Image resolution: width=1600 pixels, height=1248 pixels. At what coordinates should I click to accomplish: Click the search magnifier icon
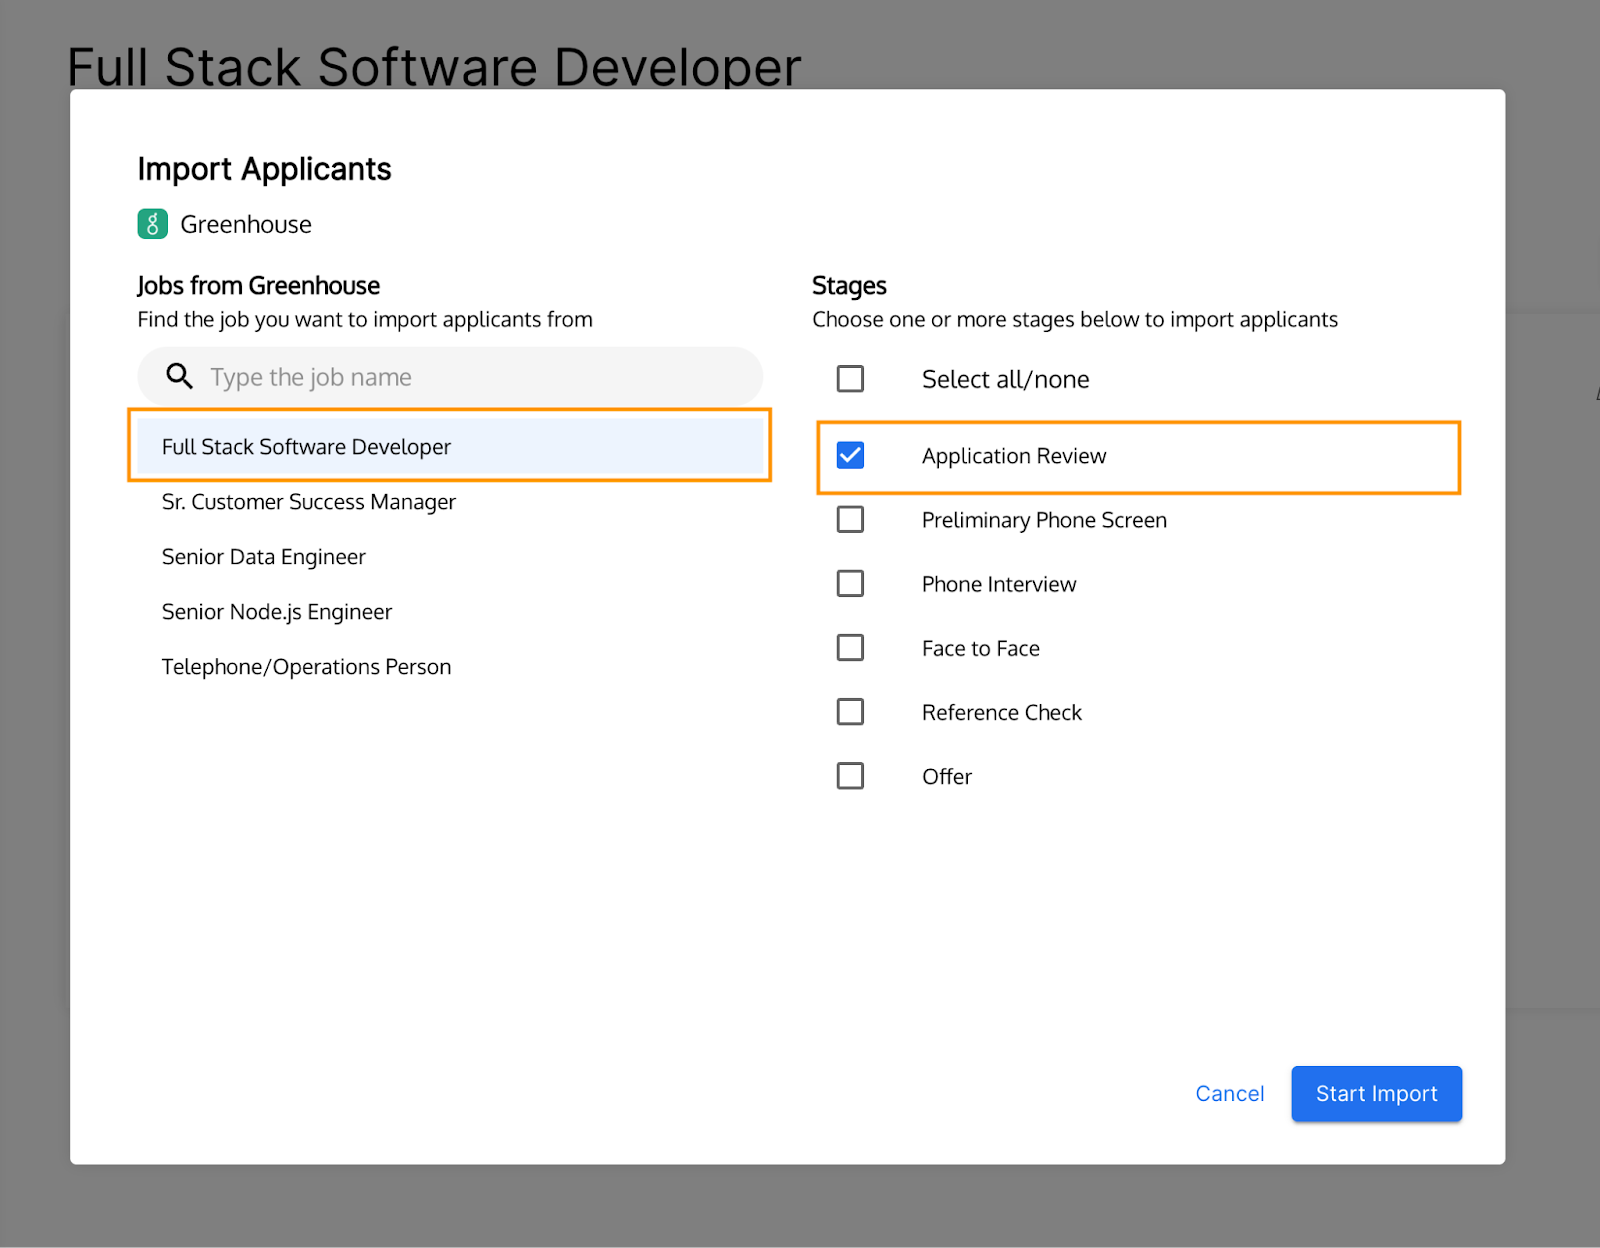click(179, 376)
